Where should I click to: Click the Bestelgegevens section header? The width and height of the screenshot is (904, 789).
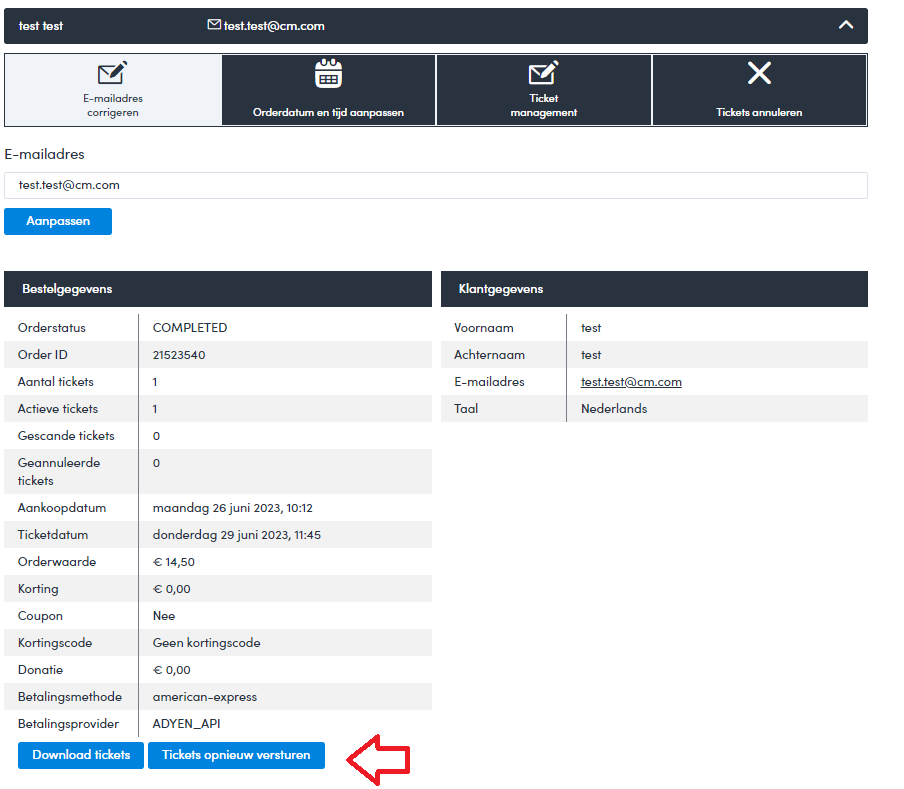218,289
